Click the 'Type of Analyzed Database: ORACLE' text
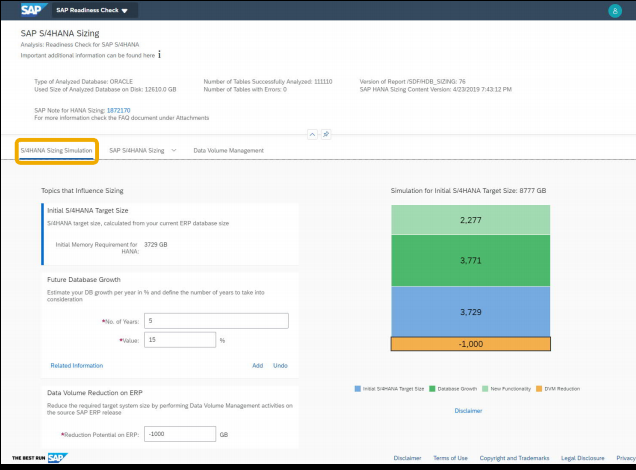636x470 pixels. click(84, 82)
